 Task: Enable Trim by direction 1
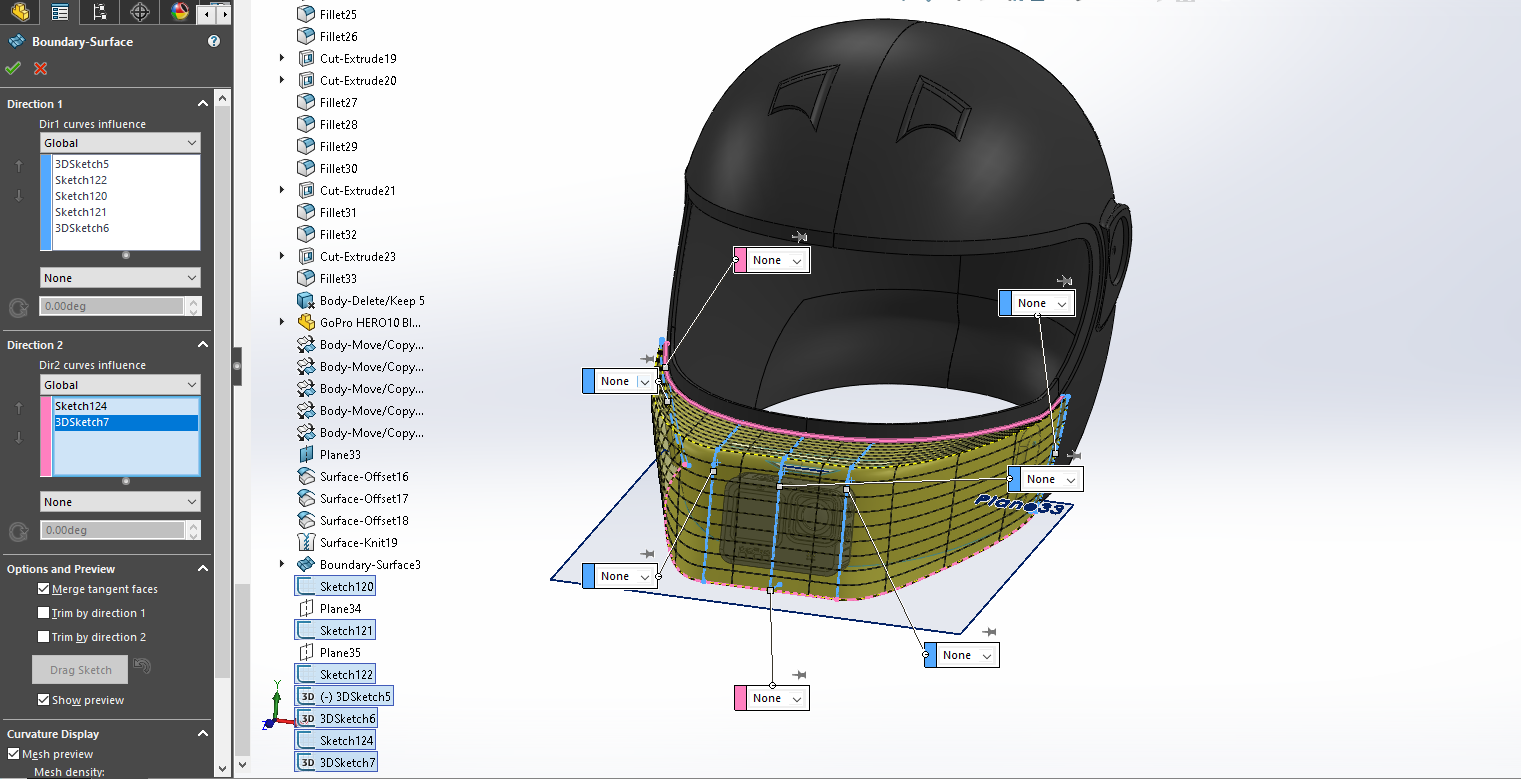pos(44,612)
